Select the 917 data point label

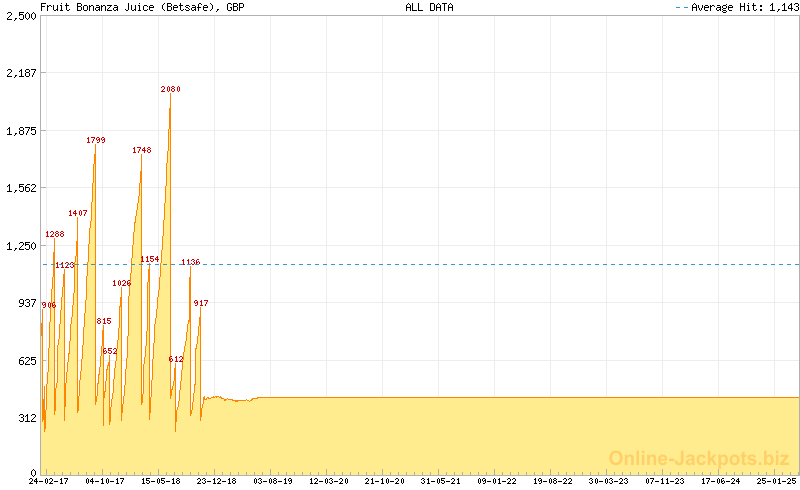[x=201, y=303]
